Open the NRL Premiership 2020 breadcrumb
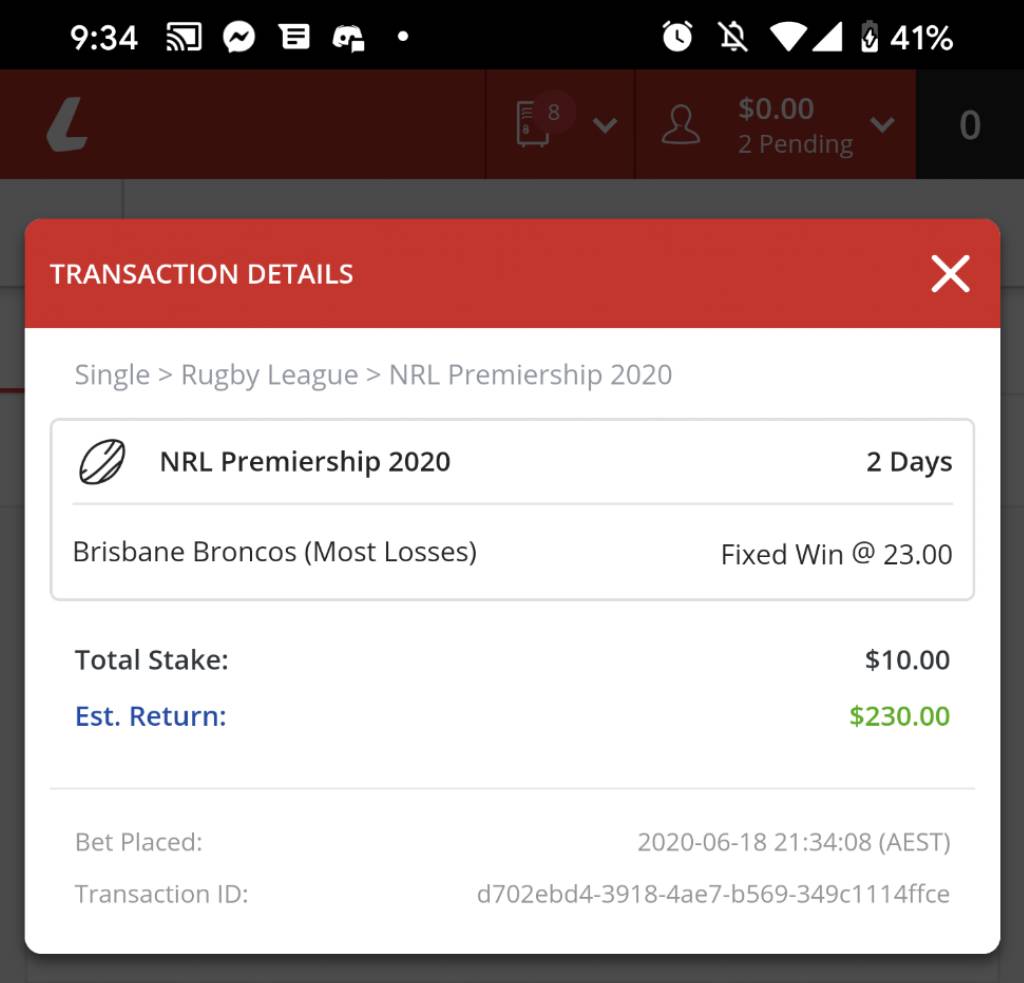This screenshot has height=983, width=1024. tap(530, 375)
